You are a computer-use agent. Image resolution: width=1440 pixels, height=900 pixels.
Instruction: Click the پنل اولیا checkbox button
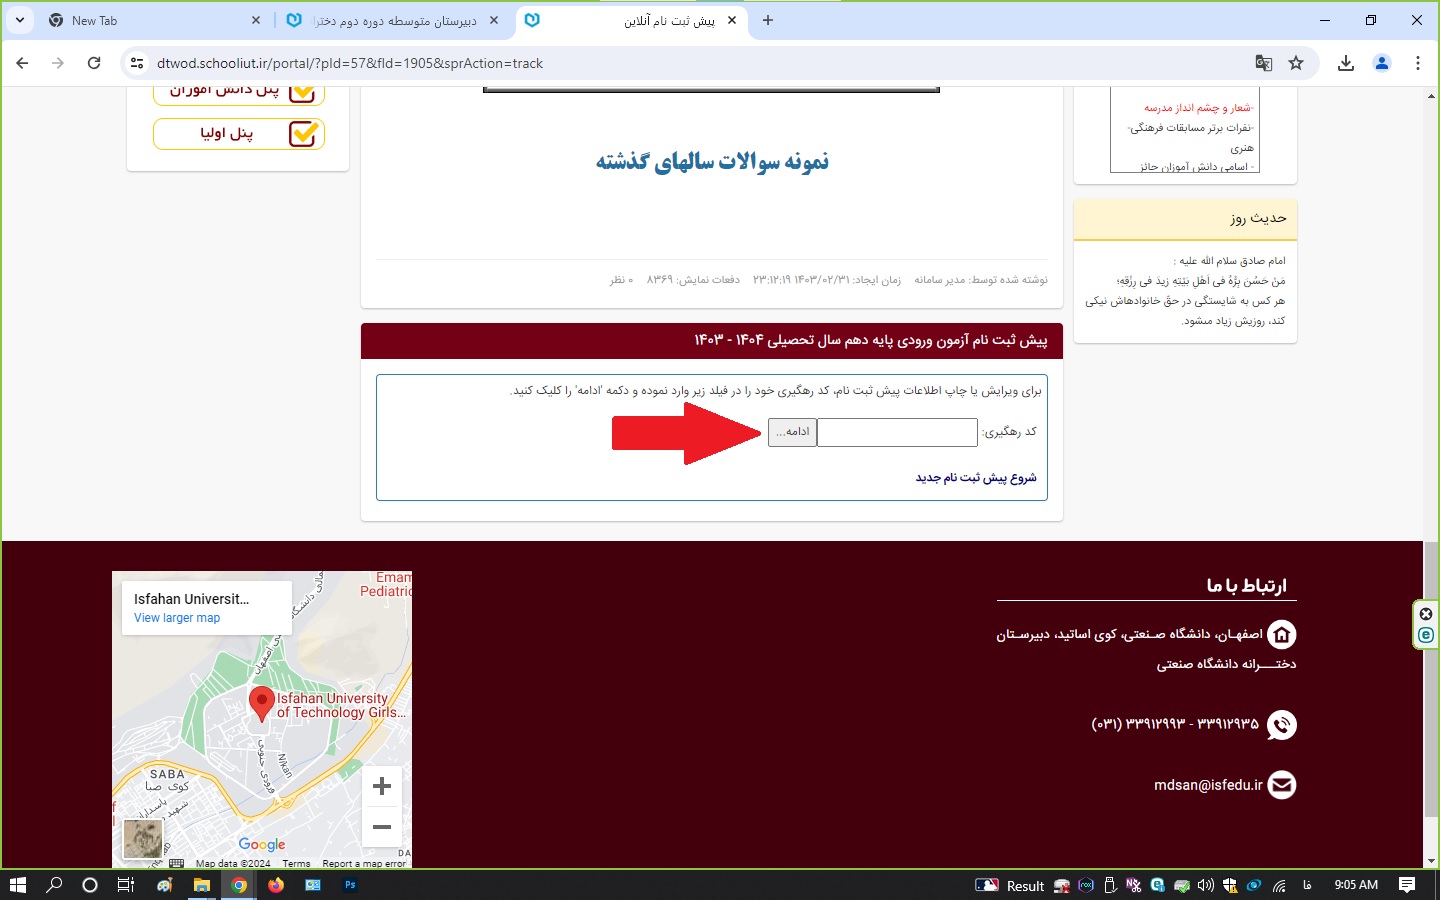point(239,133)
